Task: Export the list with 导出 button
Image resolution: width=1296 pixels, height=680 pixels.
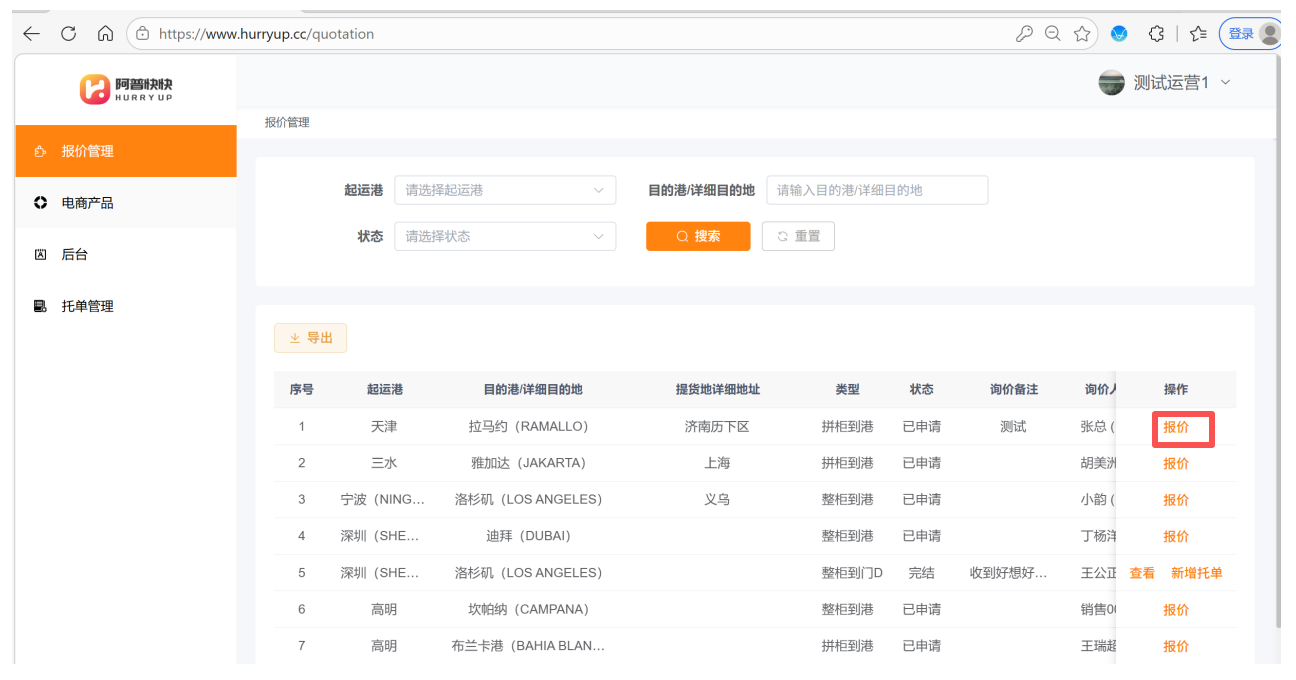Action: pyautogui.click(x=310, y=339)
